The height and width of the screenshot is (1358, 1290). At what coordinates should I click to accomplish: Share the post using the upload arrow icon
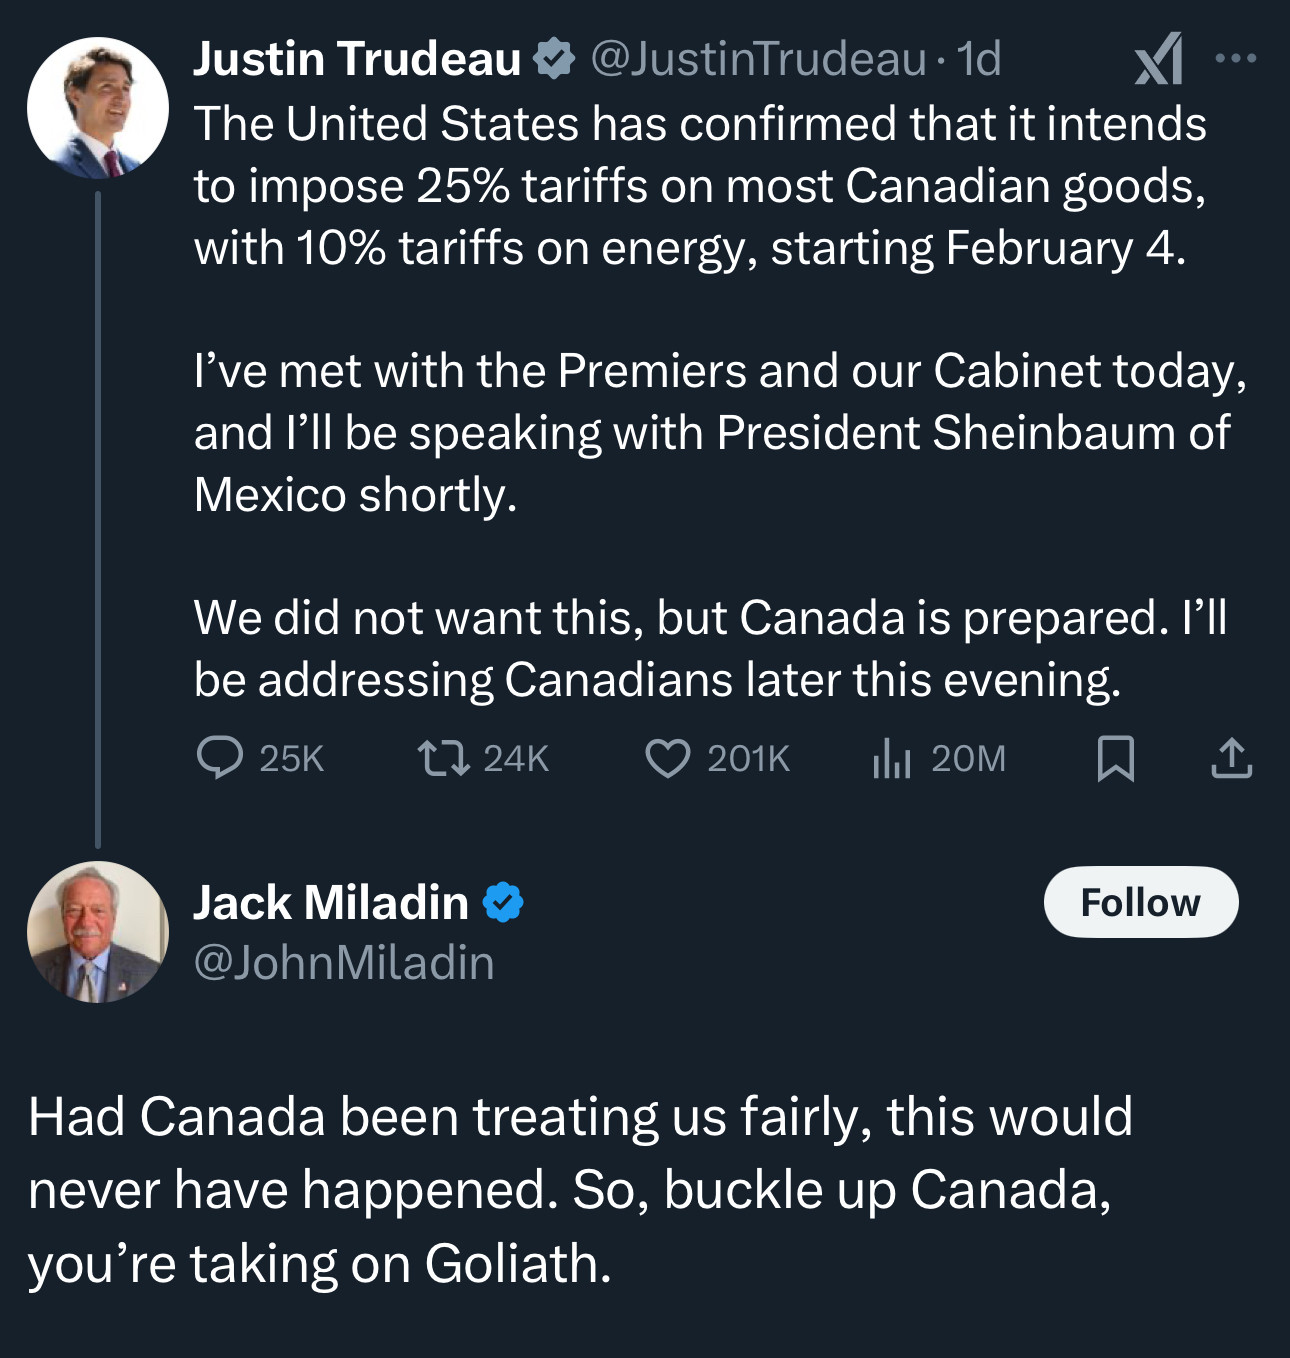coord(1231,758)
